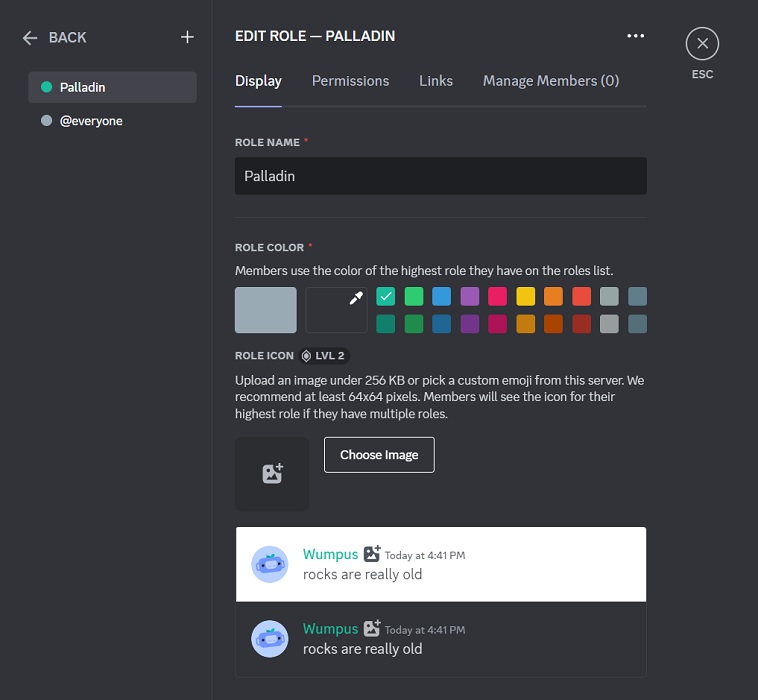Image resolution: width=758 pixels, height=700 pixels.
Task: Click the back arrow icon
Action: click(30, 38)
